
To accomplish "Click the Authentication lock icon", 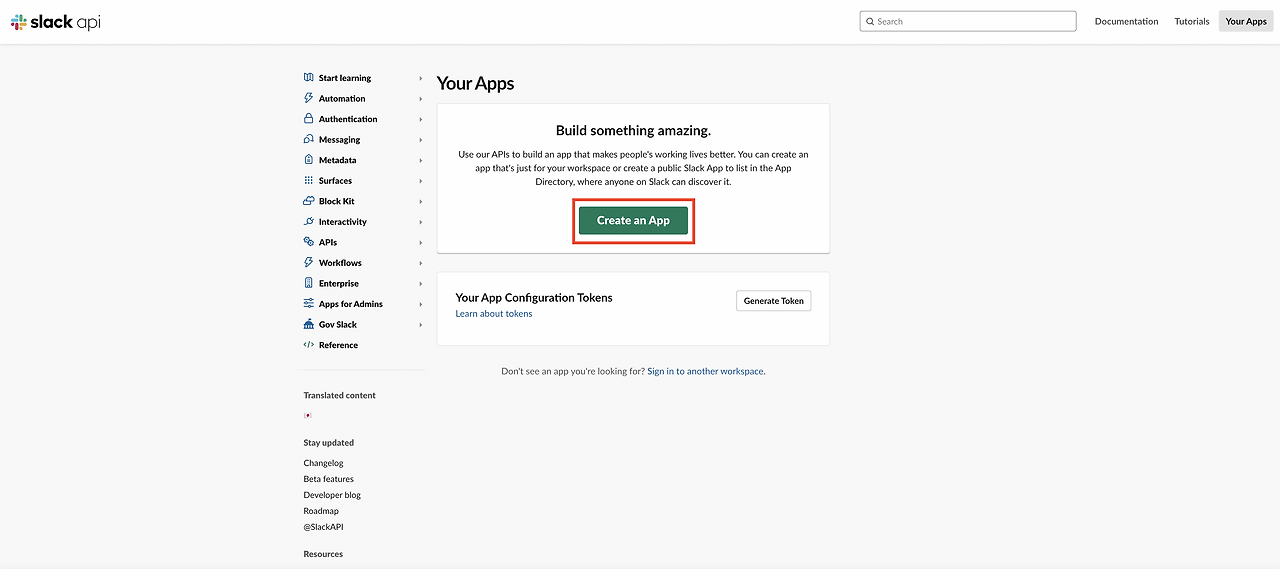I will [x=309, y=119].
